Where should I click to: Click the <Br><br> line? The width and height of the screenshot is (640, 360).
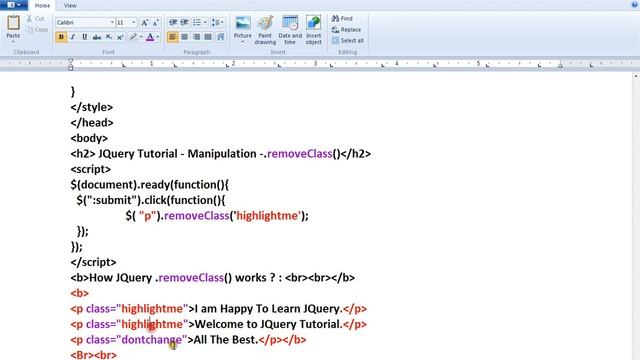pos(93,355)
